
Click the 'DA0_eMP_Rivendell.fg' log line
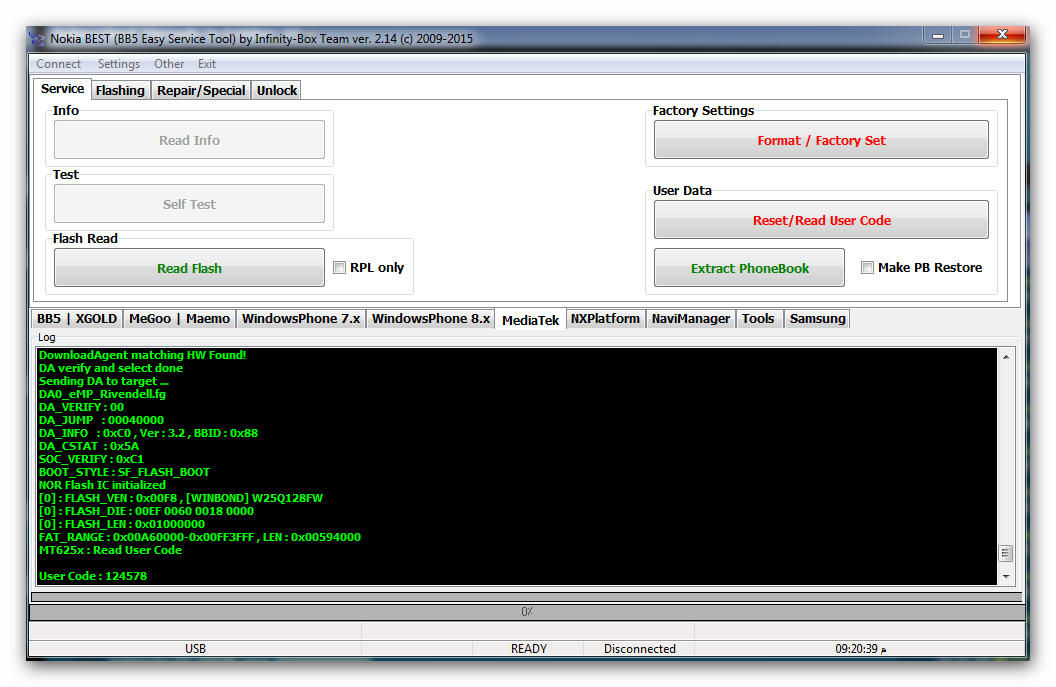tap(102, 393)
